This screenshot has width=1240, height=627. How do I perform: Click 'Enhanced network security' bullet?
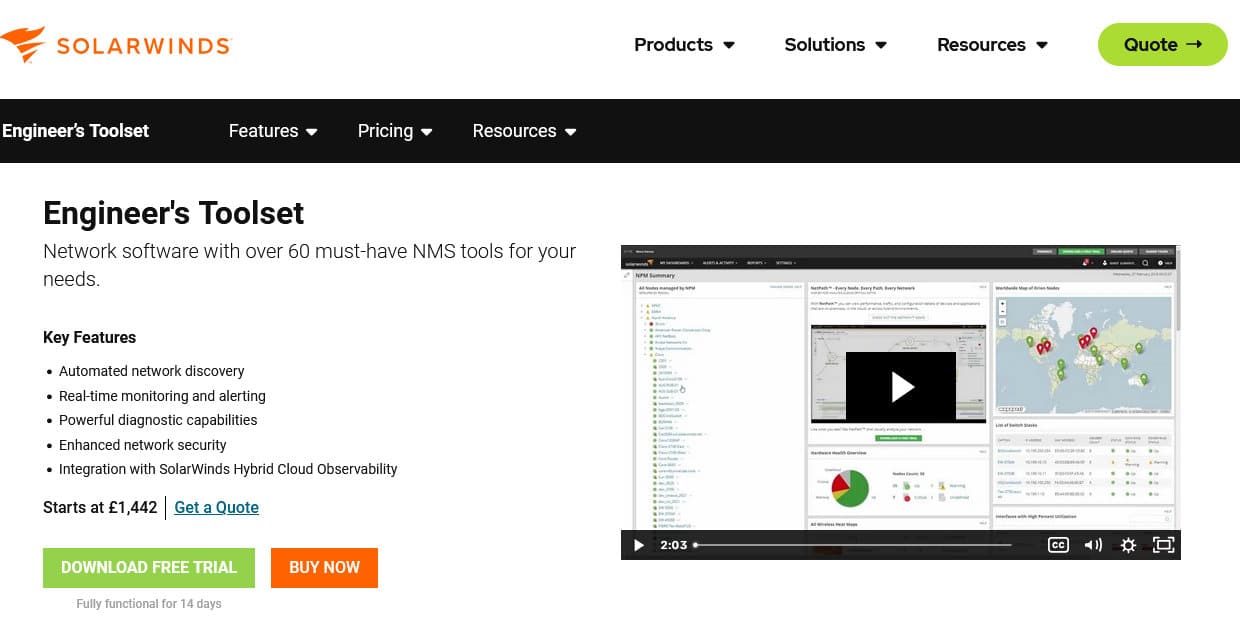click(x=143, y=445)
